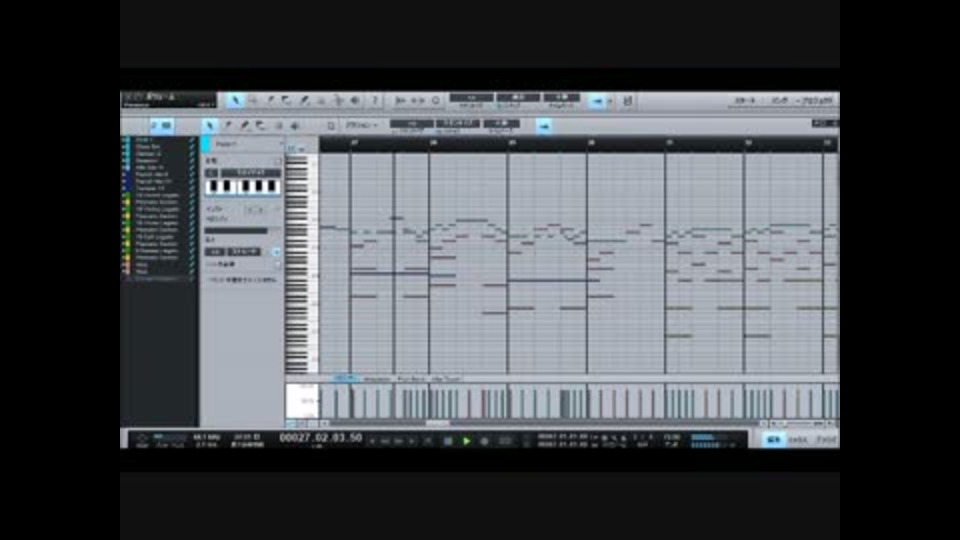Select the Paint tool in top toolbar
This screenshot has height=540, width=960.
tap(304, 100)
